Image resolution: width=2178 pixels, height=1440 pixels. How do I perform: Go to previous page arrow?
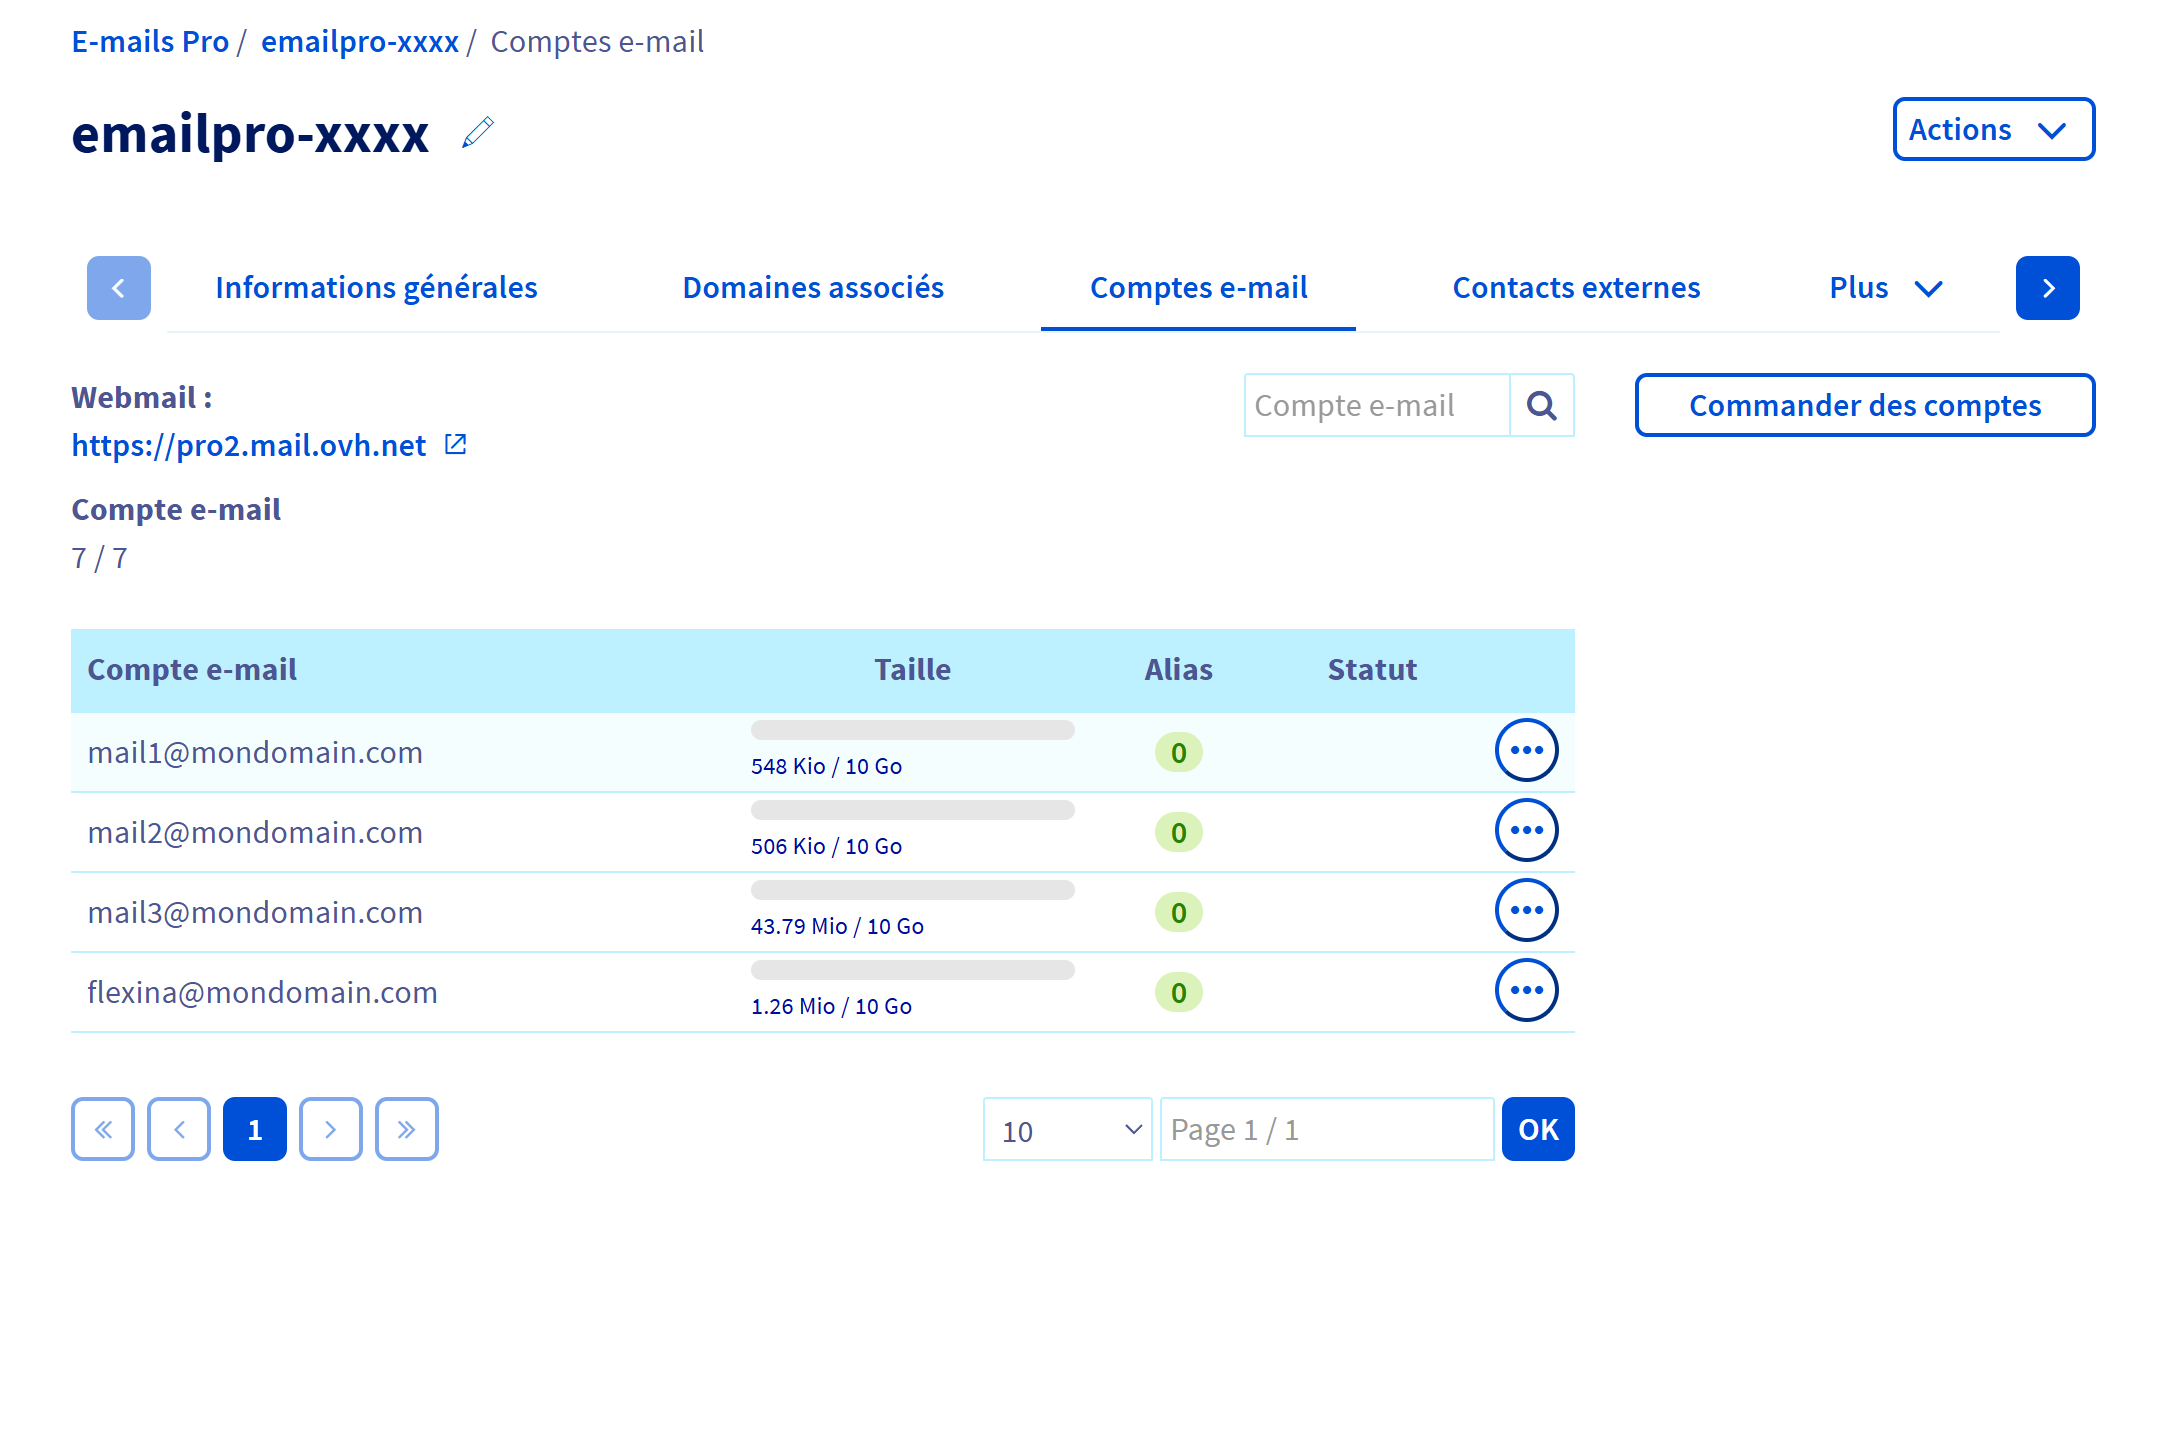[179, 1129]
